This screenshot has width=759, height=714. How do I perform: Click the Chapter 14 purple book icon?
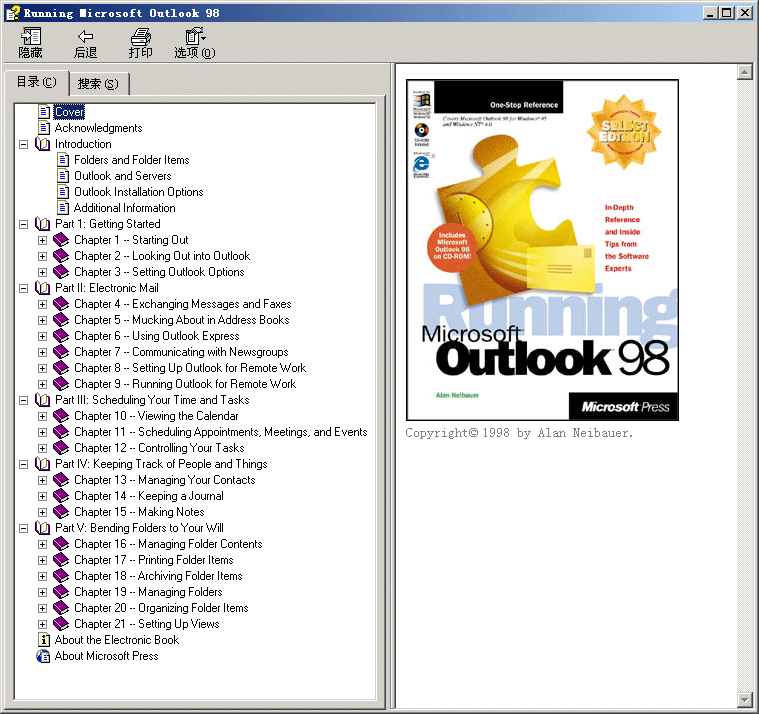pos(61,496)
